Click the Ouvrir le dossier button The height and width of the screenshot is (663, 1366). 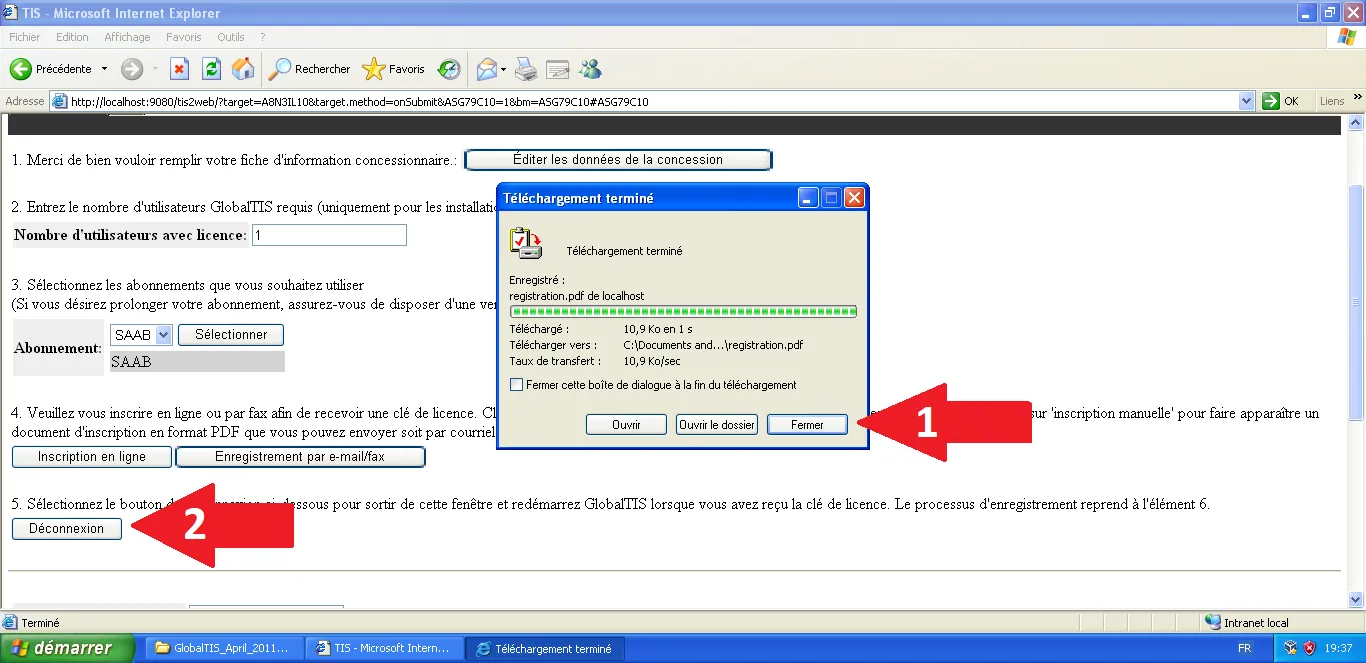(x=716, y=425)
